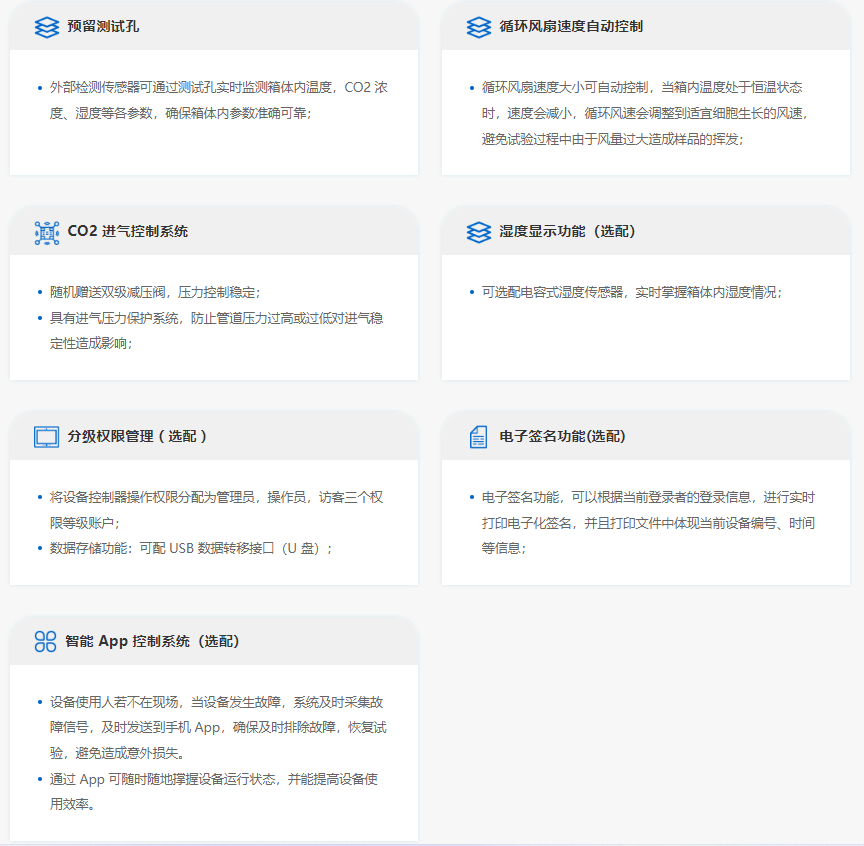This screenshot has width=864, height=846.
Task: Click the four-circle icon for 智能 App 控制系统
Action: tap(46, 642)
